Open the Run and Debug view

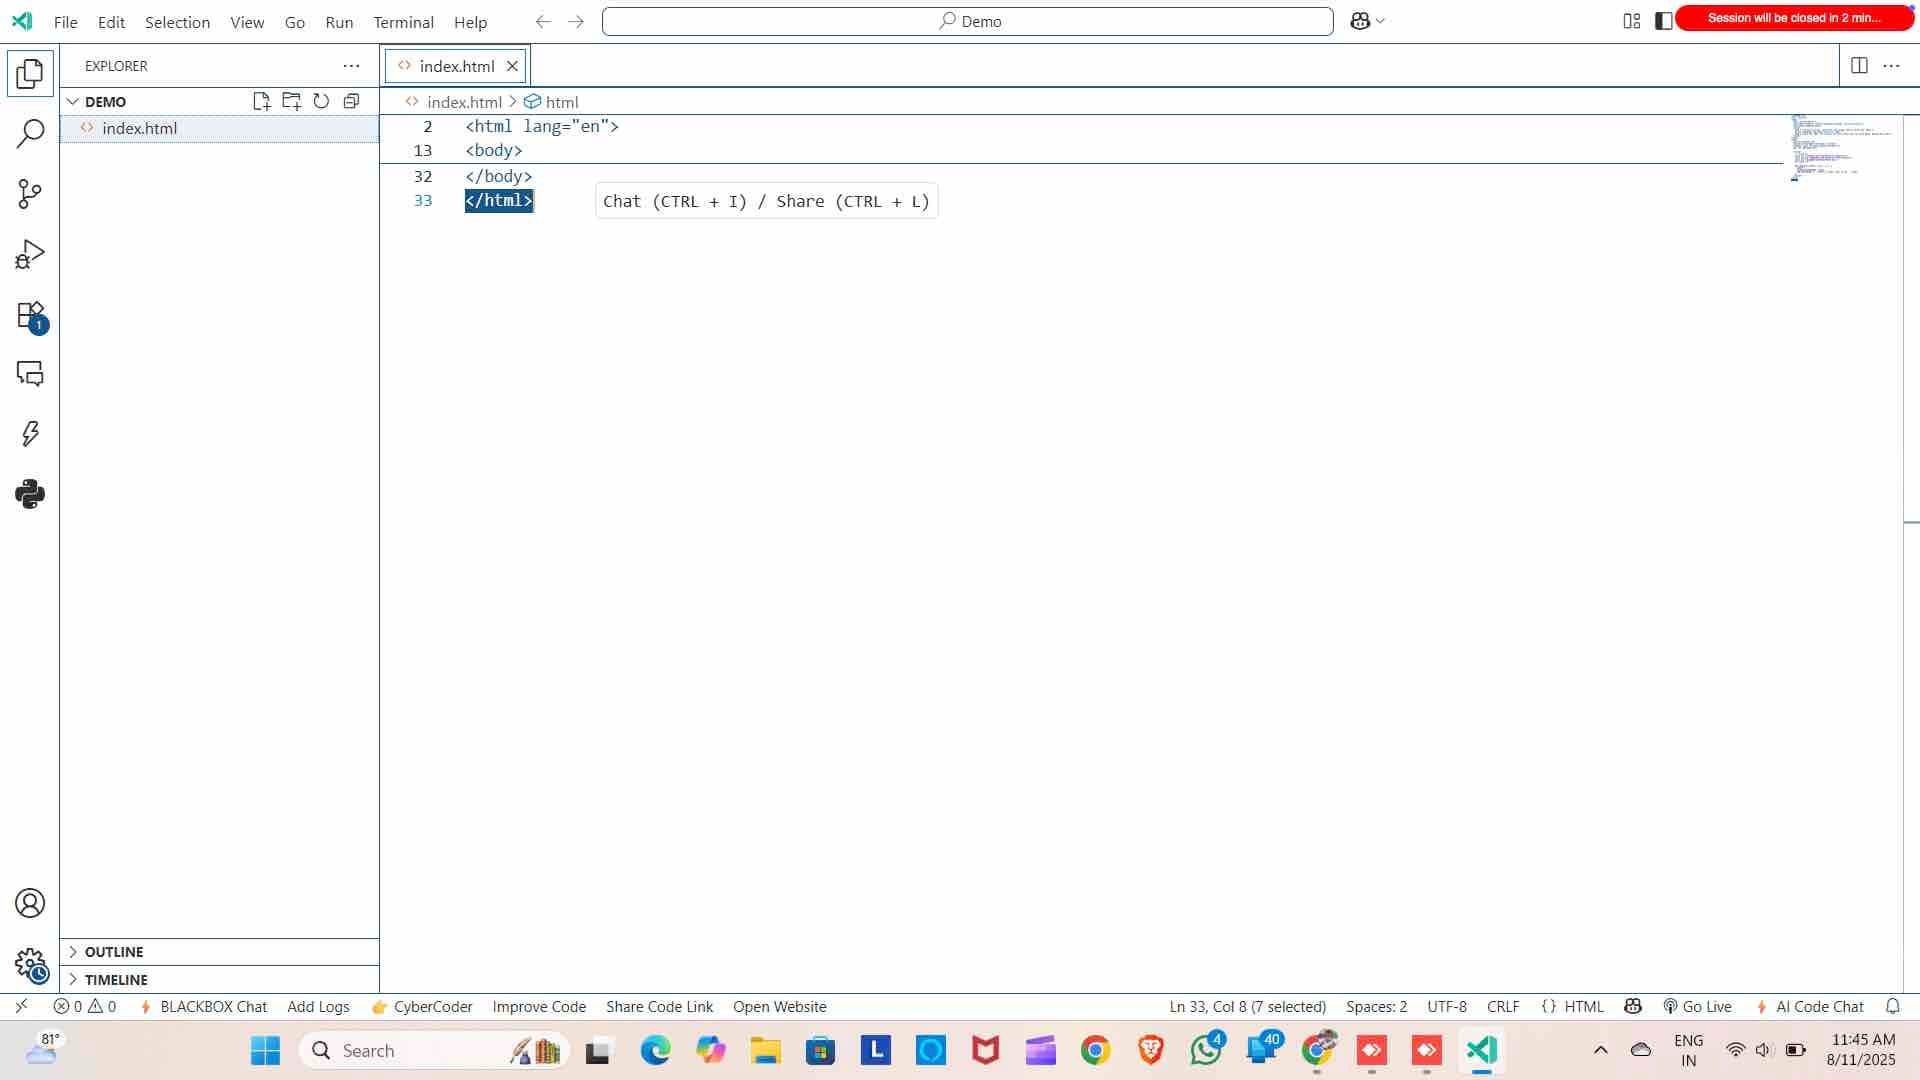[x=30, y=253]
